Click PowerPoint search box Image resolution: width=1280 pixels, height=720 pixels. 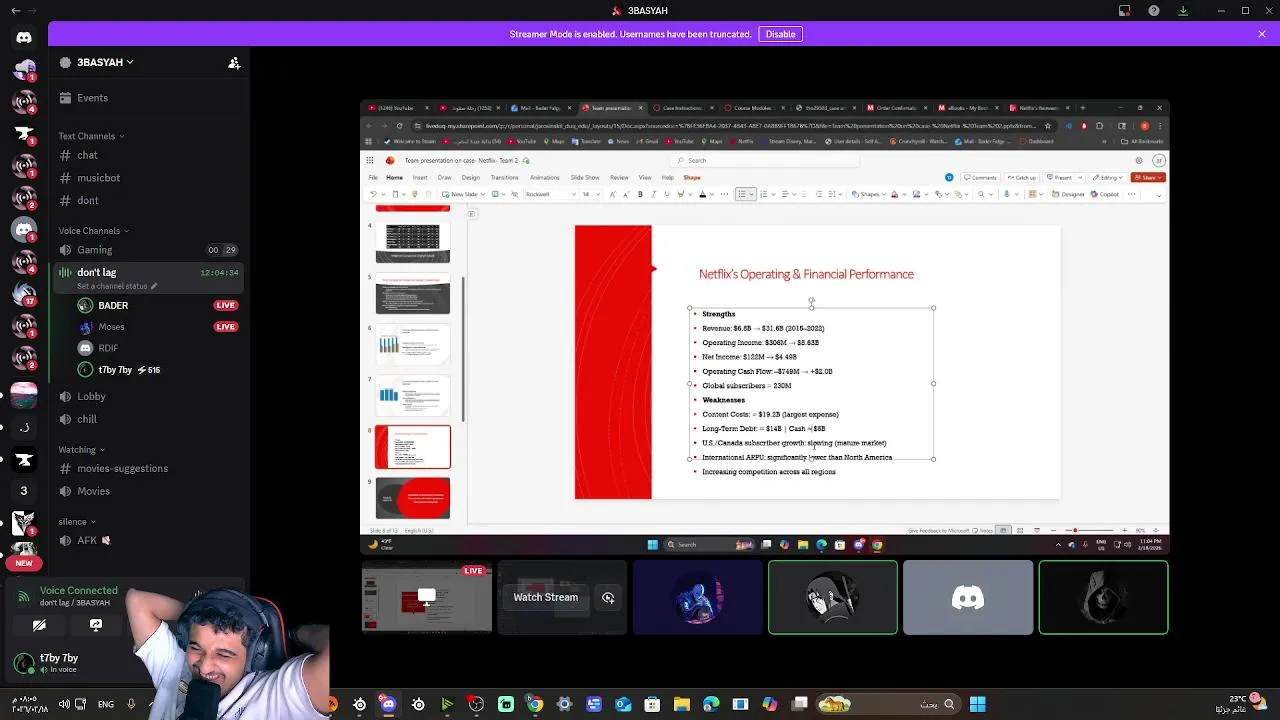(765, 160)
